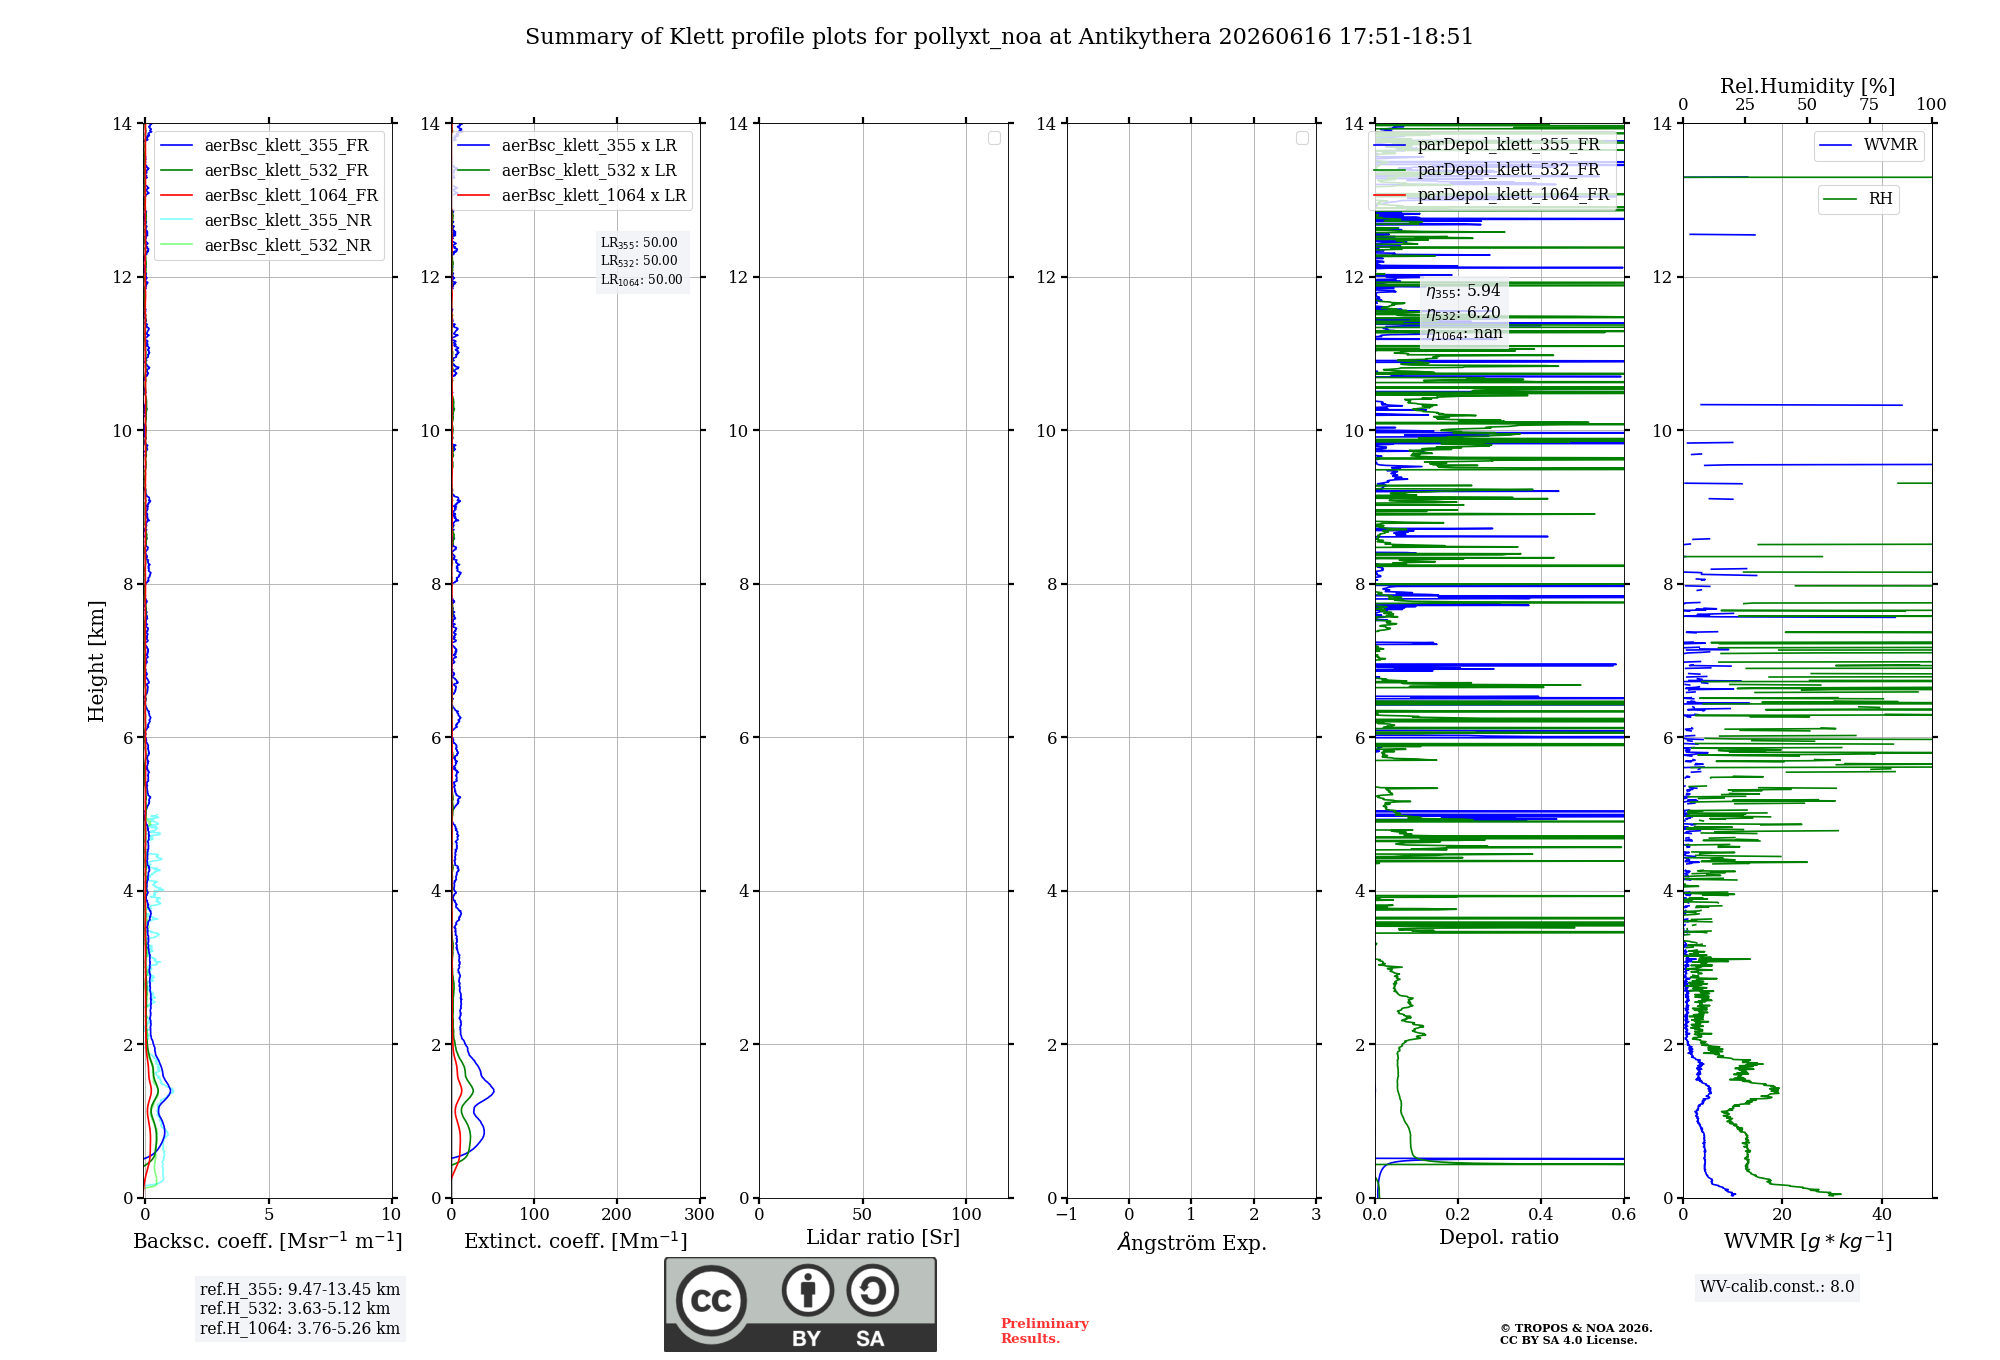The height and width of the screenshot is (1360, 2000).
Task: Click the plot summary title text
Action: click(1000, 37)
